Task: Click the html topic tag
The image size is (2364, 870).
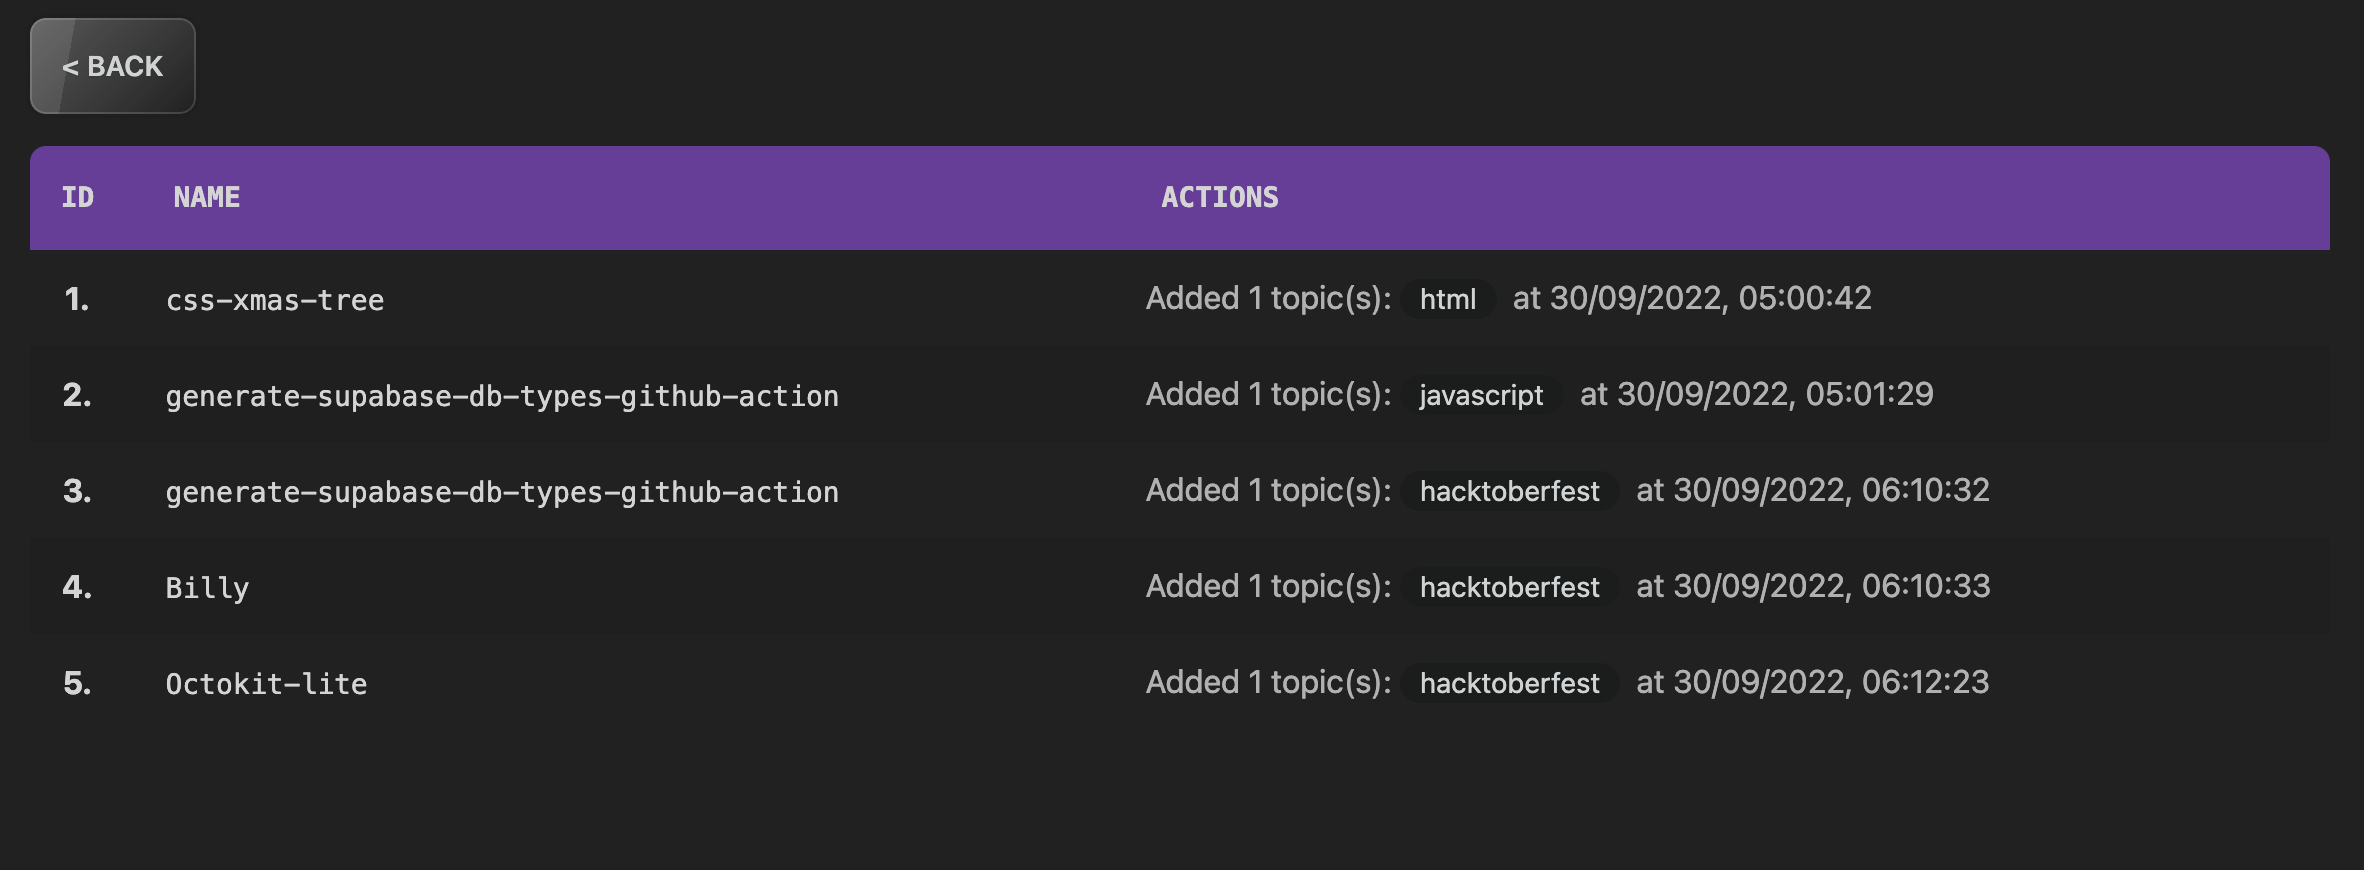Action: coord(1447,299)
